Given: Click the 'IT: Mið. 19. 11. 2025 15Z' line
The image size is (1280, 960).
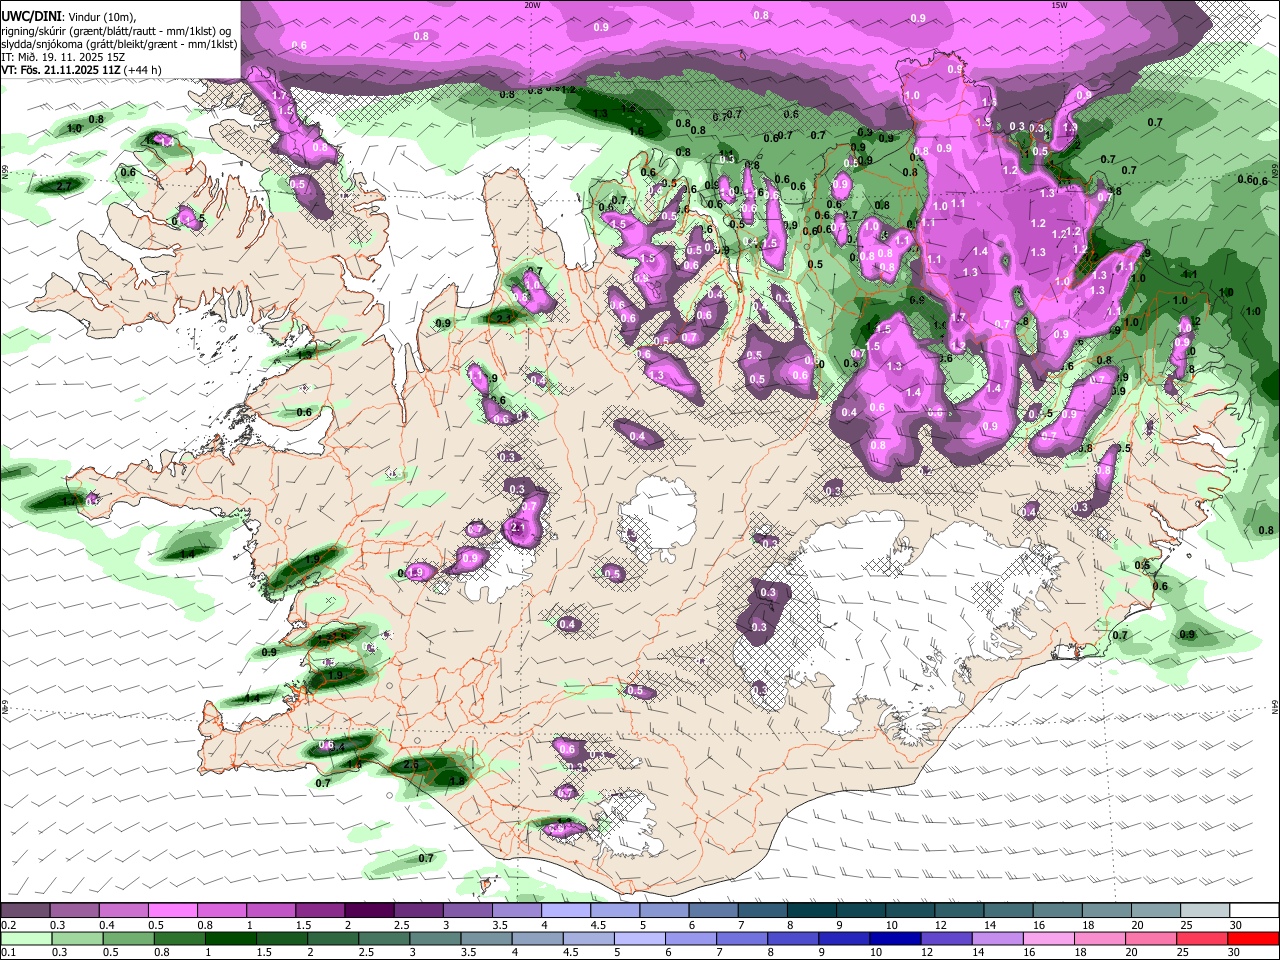Looking at the screenshot, I should 63,57.
